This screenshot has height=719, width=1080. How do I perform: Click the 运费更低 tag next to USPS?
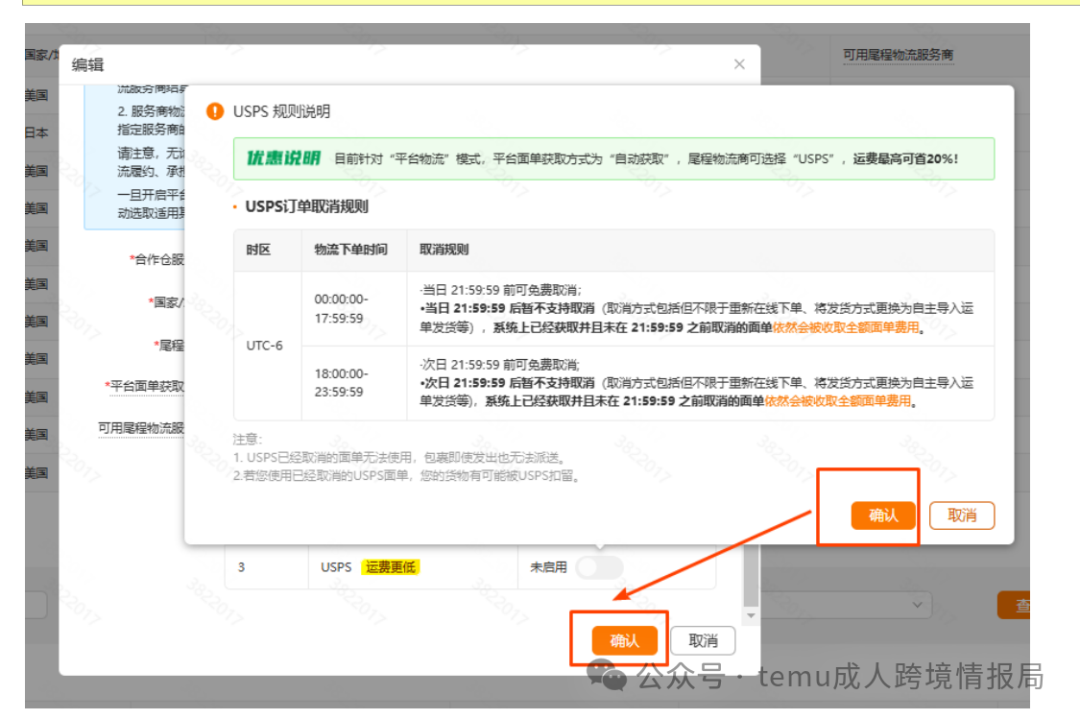point(391,567)
